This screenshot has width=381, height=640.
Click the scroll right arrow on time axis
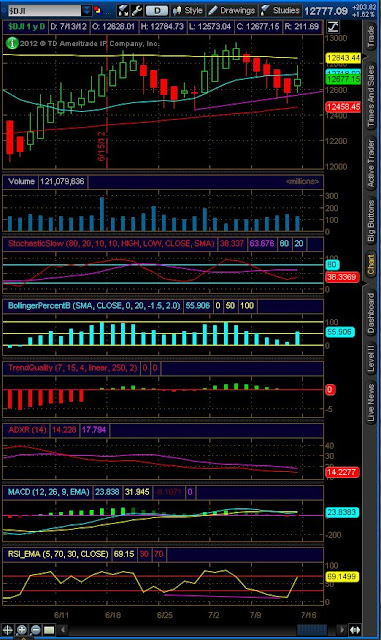[342, 630]
